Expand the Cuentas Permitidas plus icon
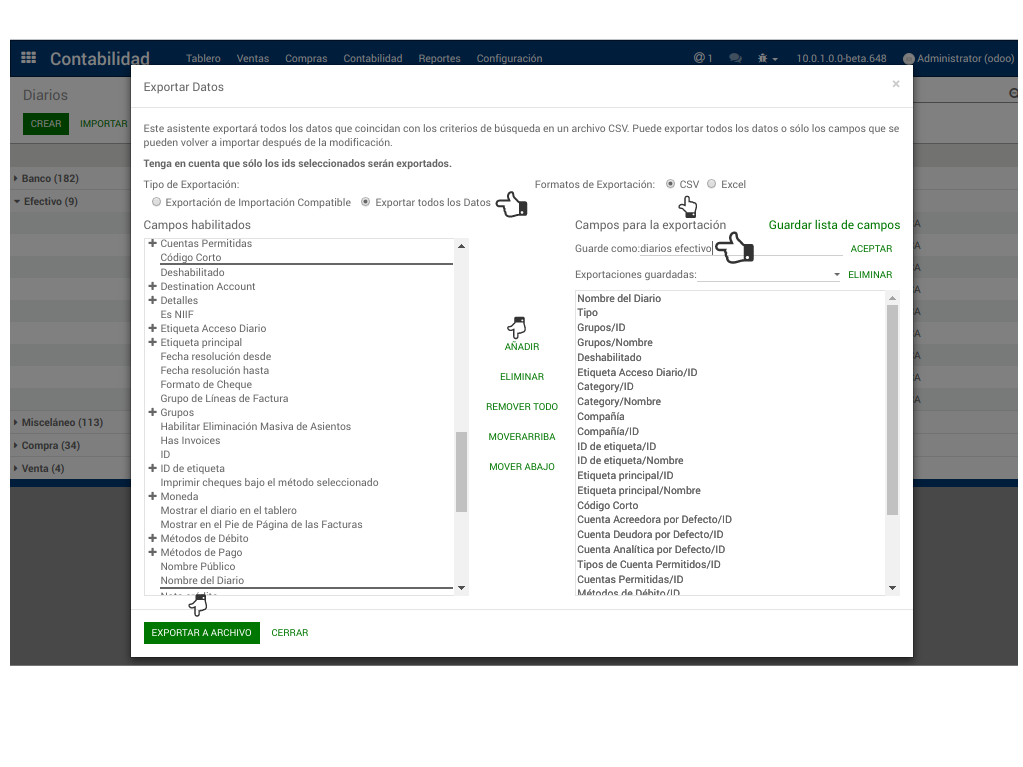1023x767 pixels. point(152,244)
